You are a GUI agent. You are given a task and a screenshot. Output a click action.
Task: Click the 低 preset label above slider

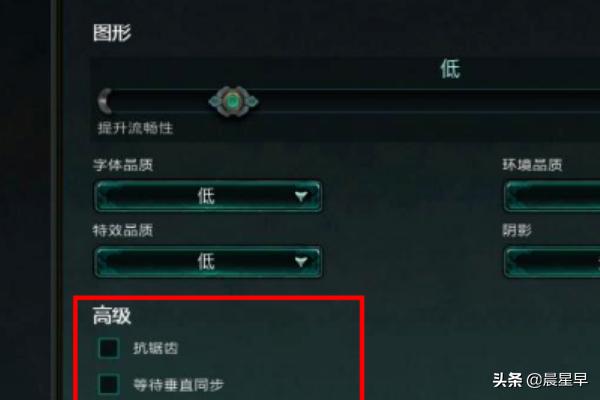(450, 69)
